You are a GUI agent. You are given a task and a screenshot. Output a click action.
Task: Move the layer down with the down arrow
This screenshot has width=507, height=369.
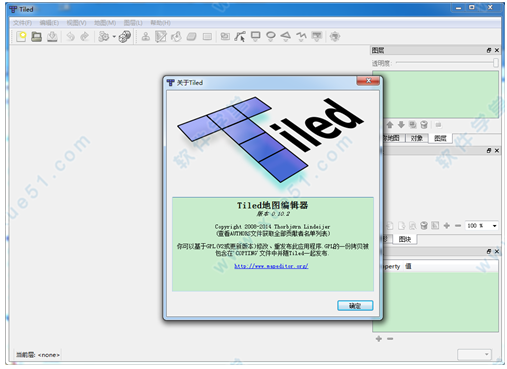click(401, 125)
